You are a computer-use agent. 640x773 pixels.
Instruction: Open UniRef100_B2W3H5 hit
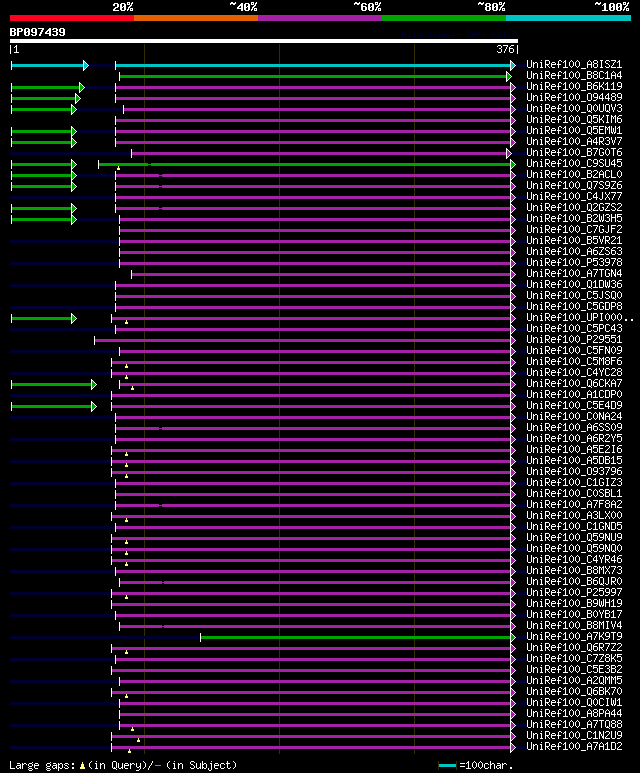(x=574, y=218)
